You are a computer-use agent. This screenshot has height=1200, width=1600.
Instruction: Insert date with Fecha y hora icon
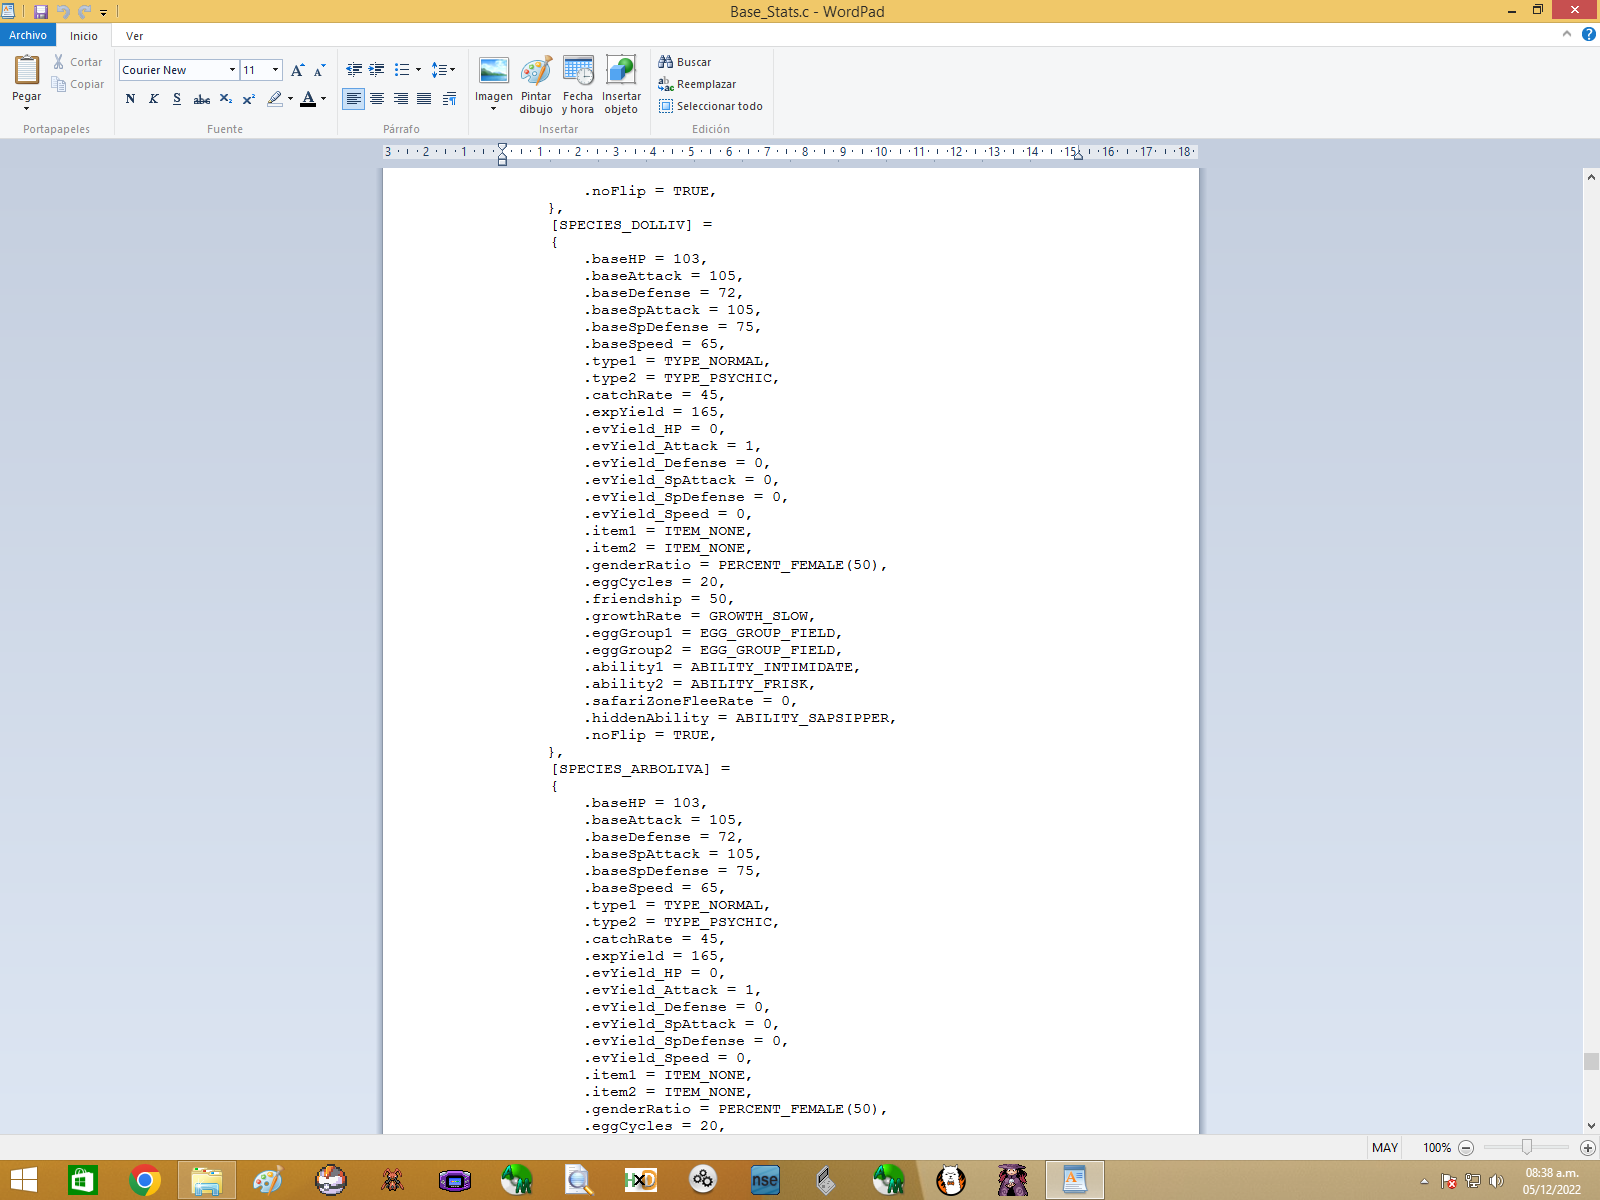pos(578,71)
